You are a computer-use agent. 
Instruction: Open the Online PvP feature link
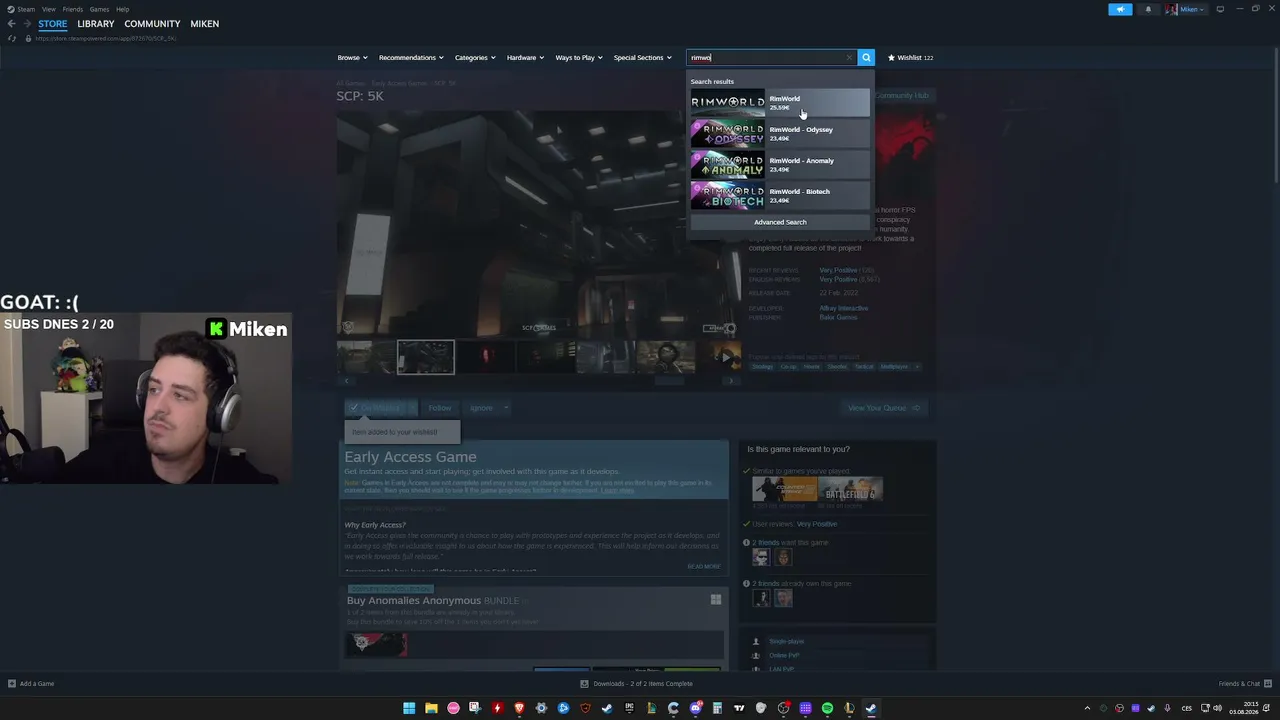tap(784, 655)
